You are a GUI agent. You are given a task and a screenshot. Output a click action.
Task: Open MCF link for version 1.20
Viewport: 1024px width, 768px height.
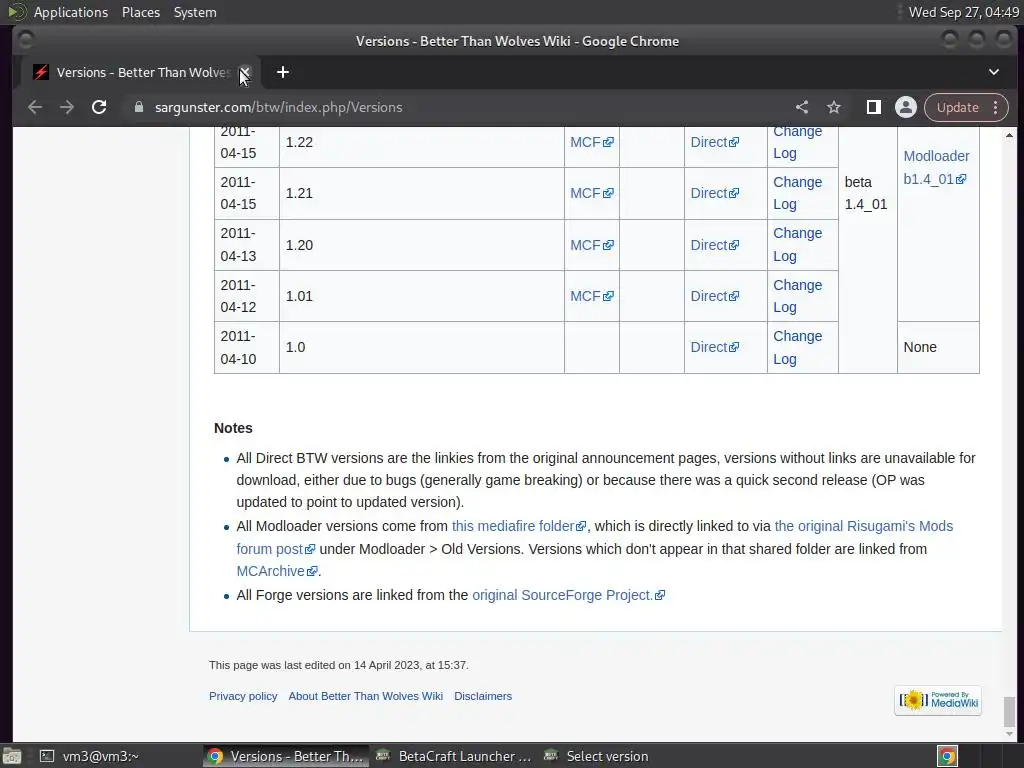[592, 245]
